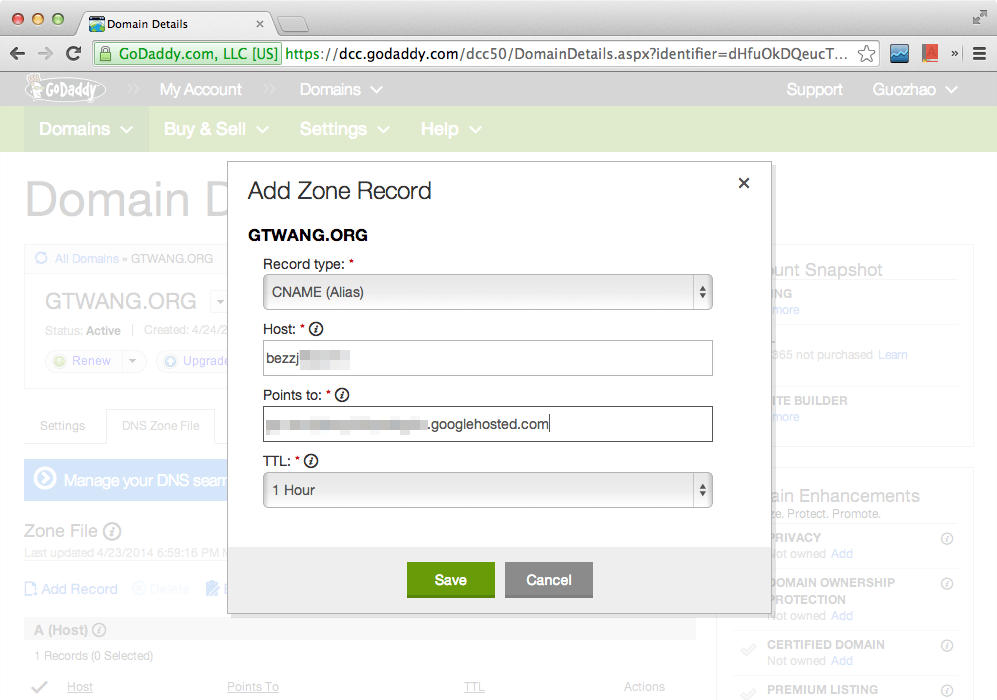Save the new zone record

(450, 580)
